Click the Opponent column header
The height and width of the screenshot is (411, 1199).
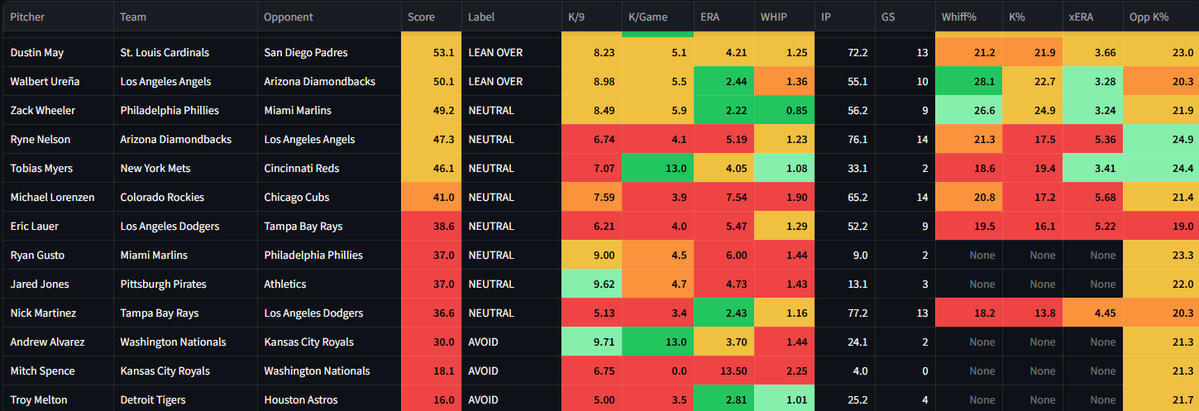(329, 17)
